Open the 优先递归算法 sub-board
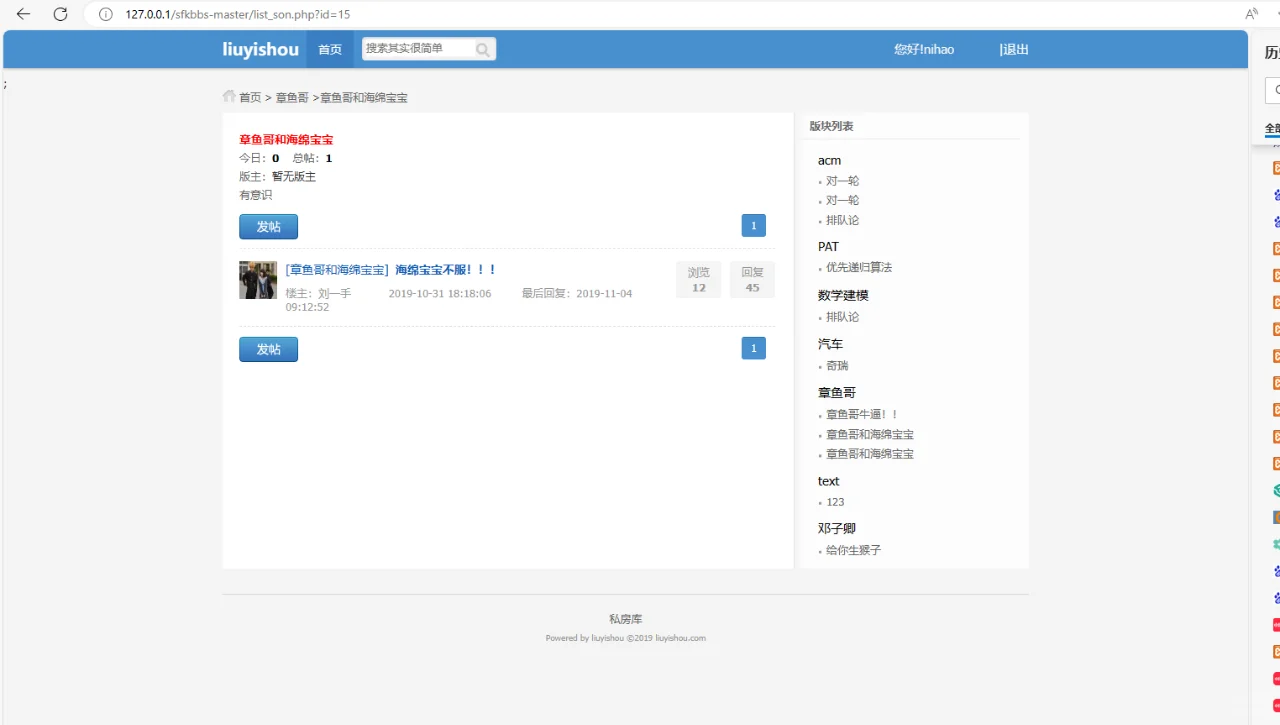 click(859, 267)
